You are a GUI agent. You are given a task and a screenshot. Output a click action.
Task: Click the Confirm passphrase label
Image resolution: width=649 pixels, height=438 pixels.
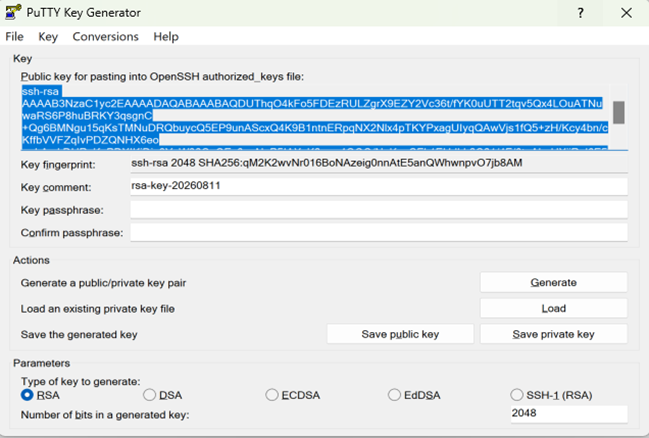[72, 233]
